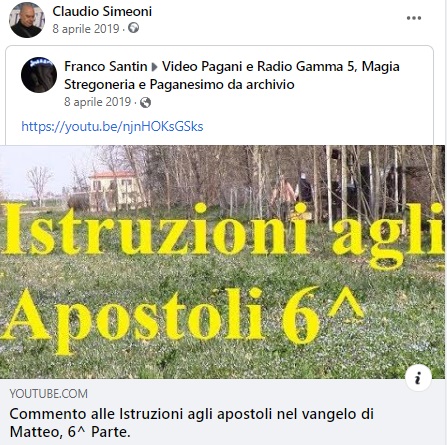This screenshot has height=445, width=447.
Task: Open the Video Pagani e Radio Gamma 5 group
Action: (232, 75)
